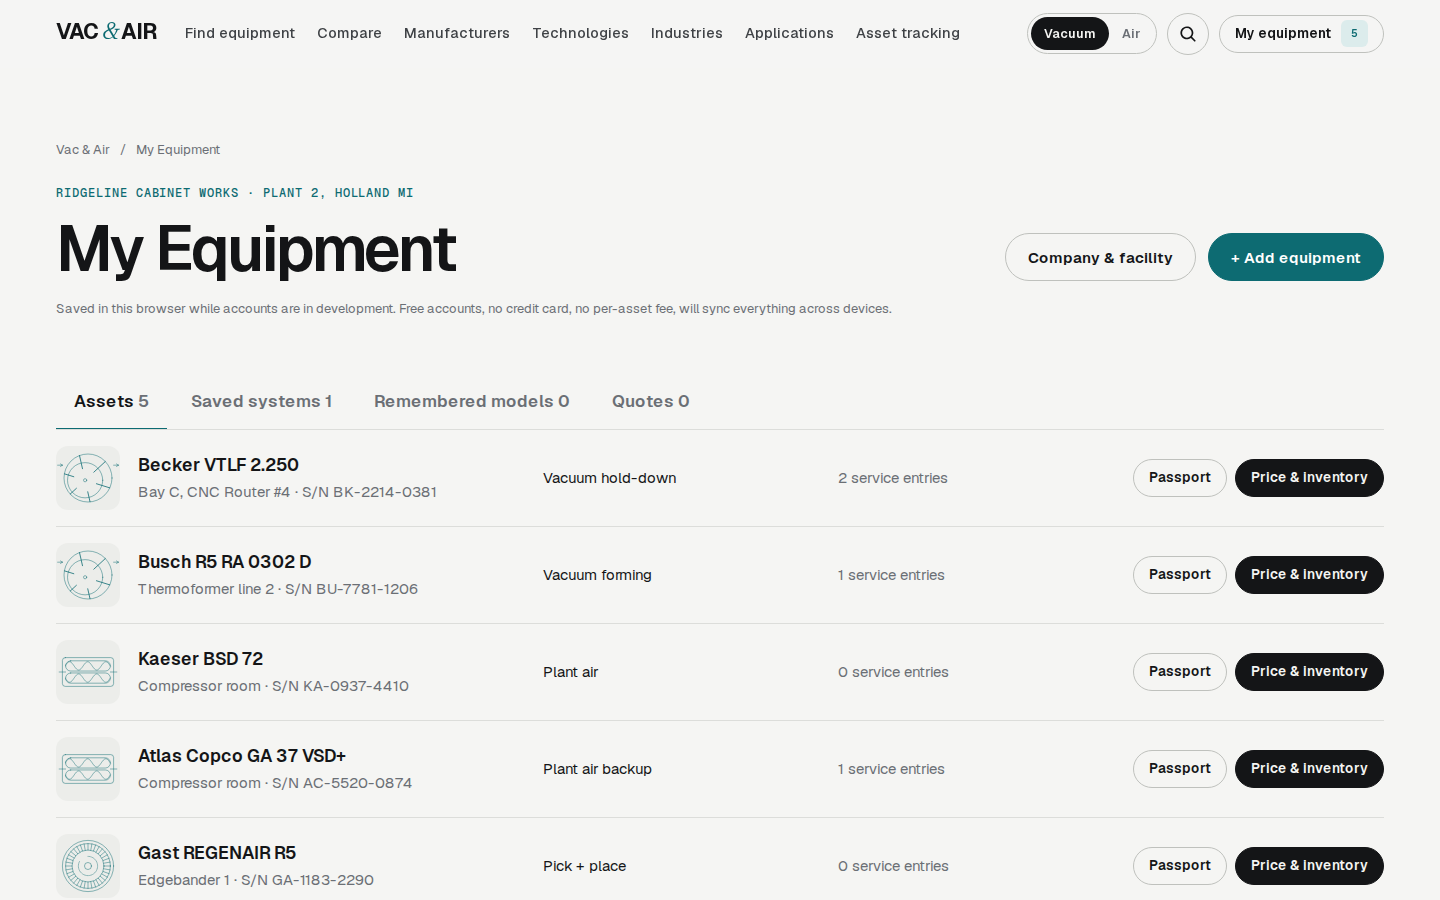Open Price & inventory for Becker VTLF 2.250
The image size is (1440, 900).
click(x=1309, y=478)
